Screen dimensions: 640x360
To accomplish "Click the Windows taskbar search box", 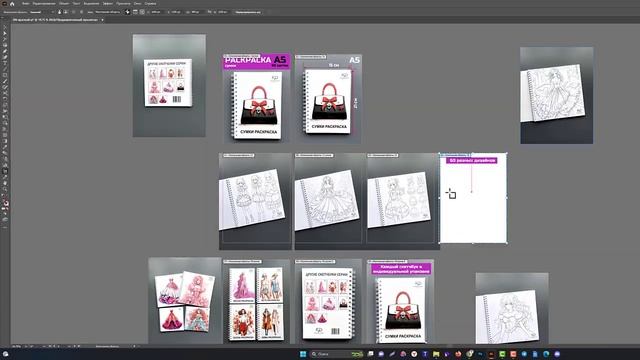I will click(x=337, y=354).
